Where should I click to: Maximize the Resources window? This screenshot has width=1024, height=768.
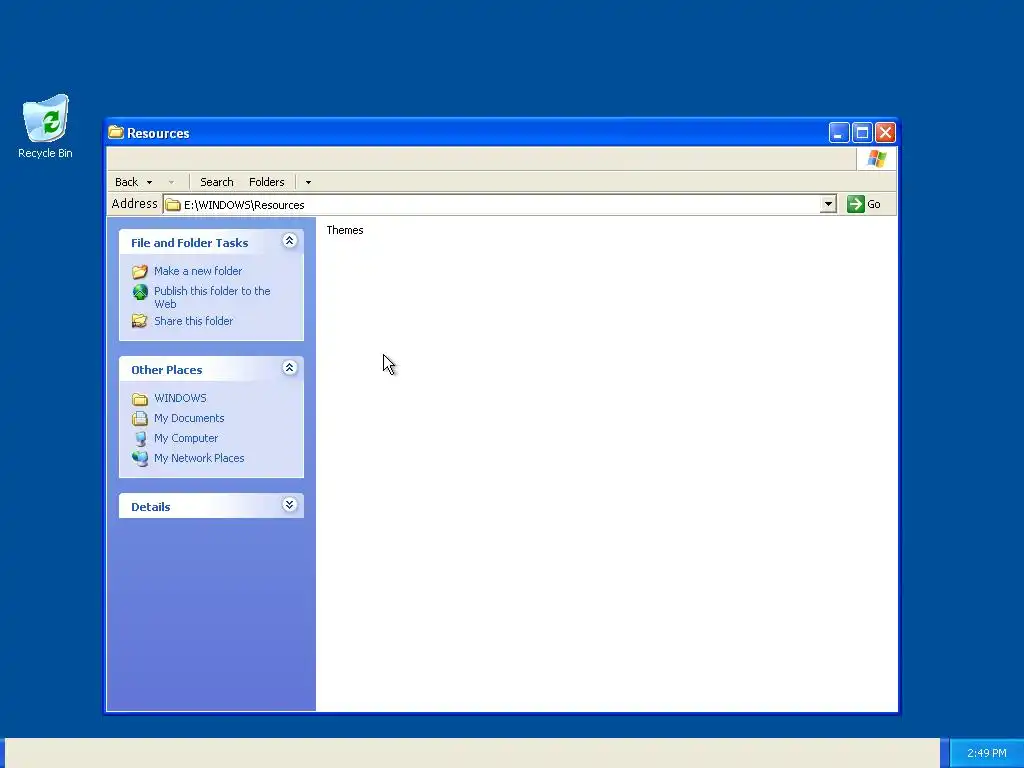[862, 133]
